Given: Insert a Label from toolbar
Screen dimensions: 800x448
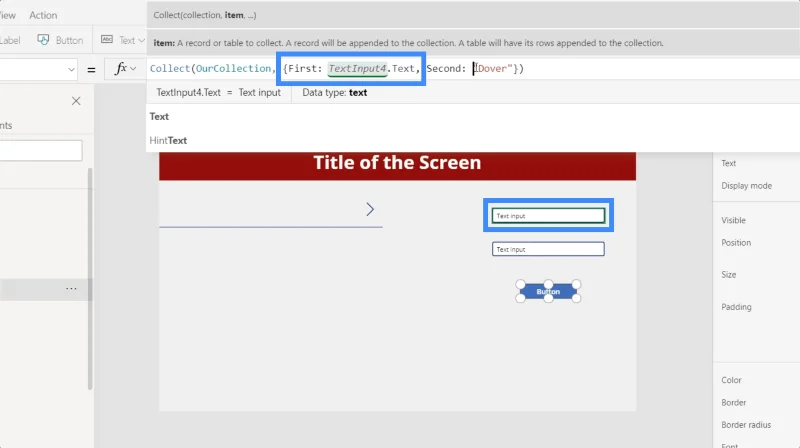Looking at the screenshot, I should click(x=10, y=40).
